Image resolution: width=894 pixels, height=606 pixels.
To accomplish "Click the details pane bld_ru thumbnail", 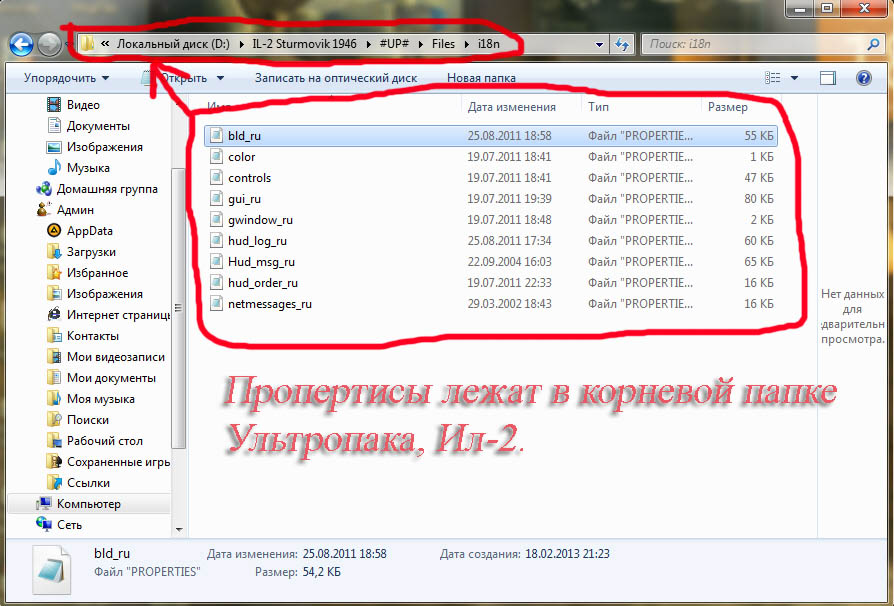I will 52,570.
